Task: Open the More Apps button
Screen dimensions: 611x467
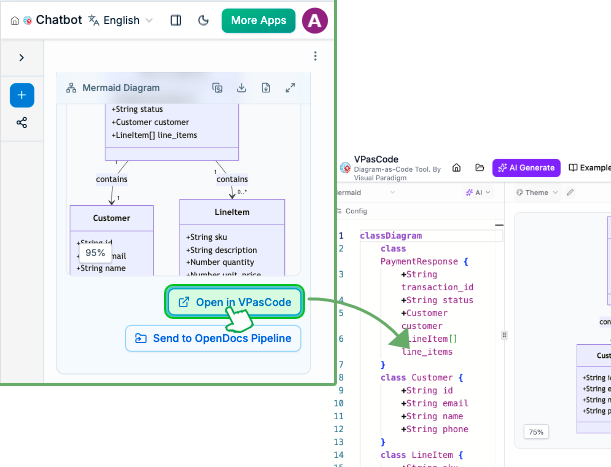Action: [x=258, y=20]
